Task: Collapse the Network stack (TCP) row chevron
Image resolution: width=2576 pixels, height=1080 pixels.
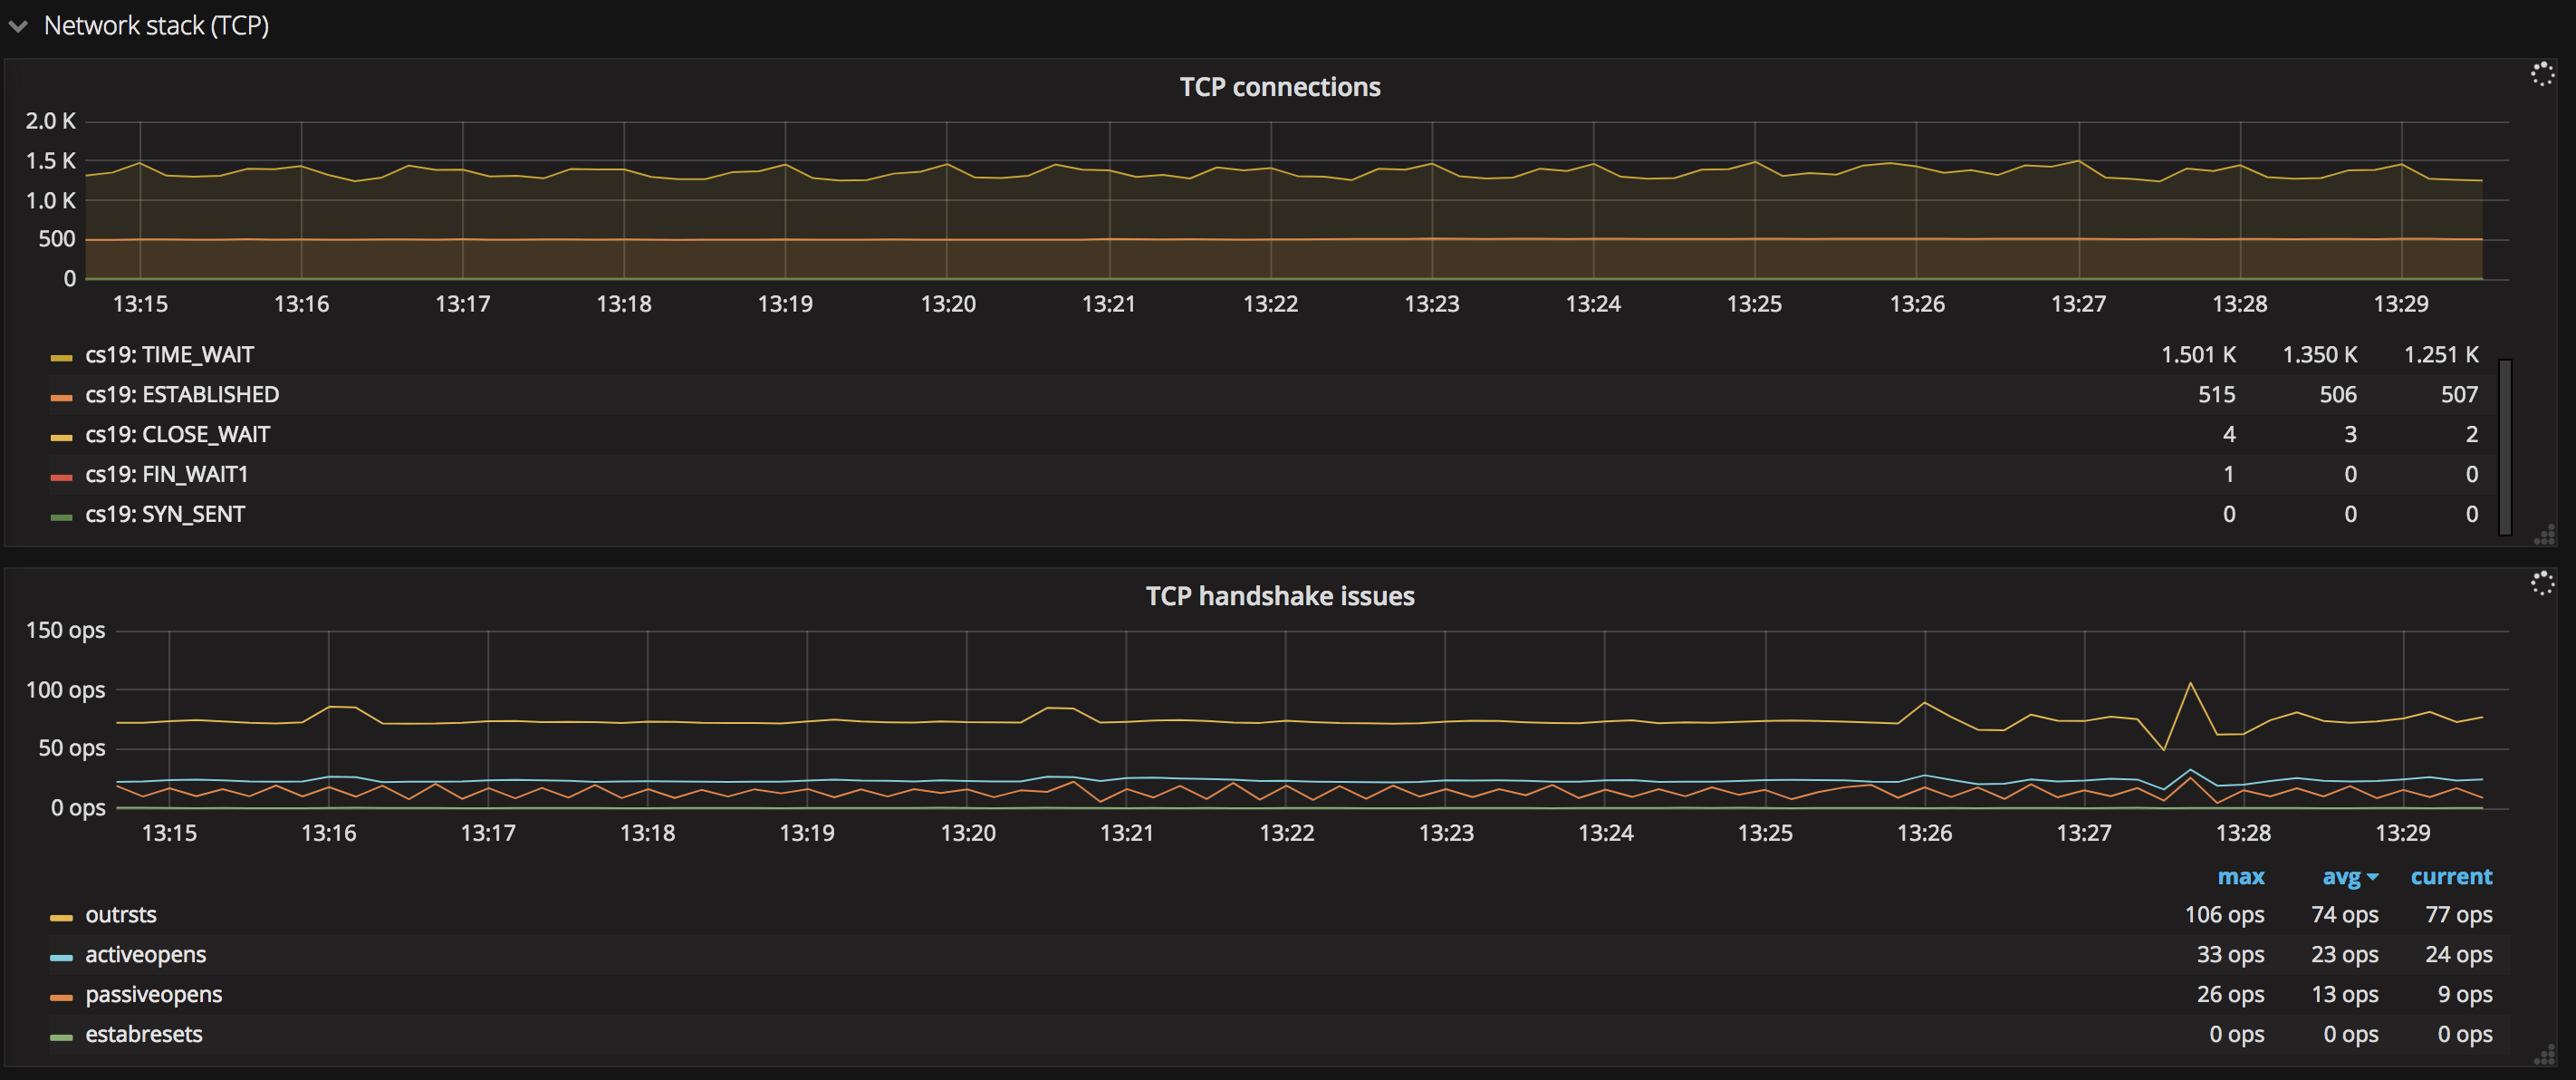Action: [x=18, y=27]
